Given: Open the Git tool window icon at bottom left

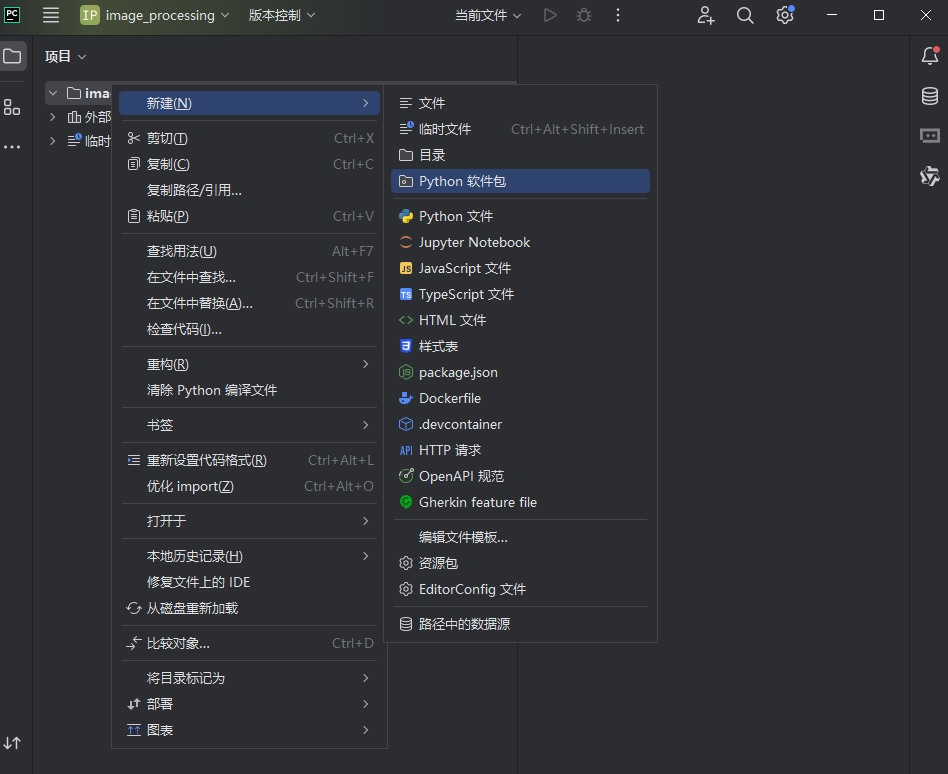Looking at the screenshot, I should click(x=12, y=743).
